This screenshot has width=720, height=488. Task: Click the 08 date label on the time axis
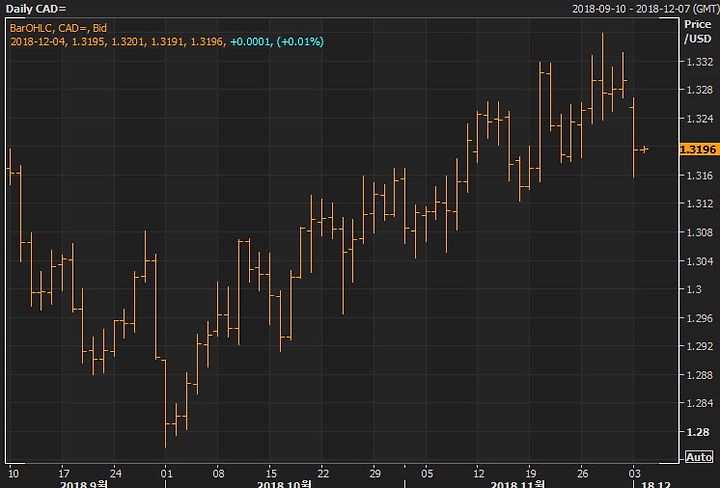pos(219,473)
